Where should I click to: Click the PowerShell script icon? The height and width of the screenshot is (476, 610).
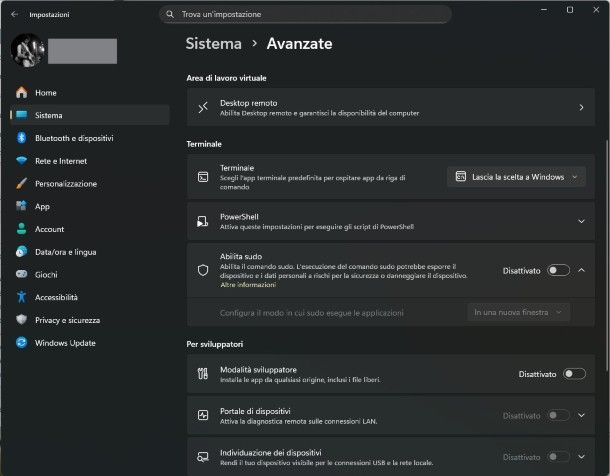tap(203, 221)
